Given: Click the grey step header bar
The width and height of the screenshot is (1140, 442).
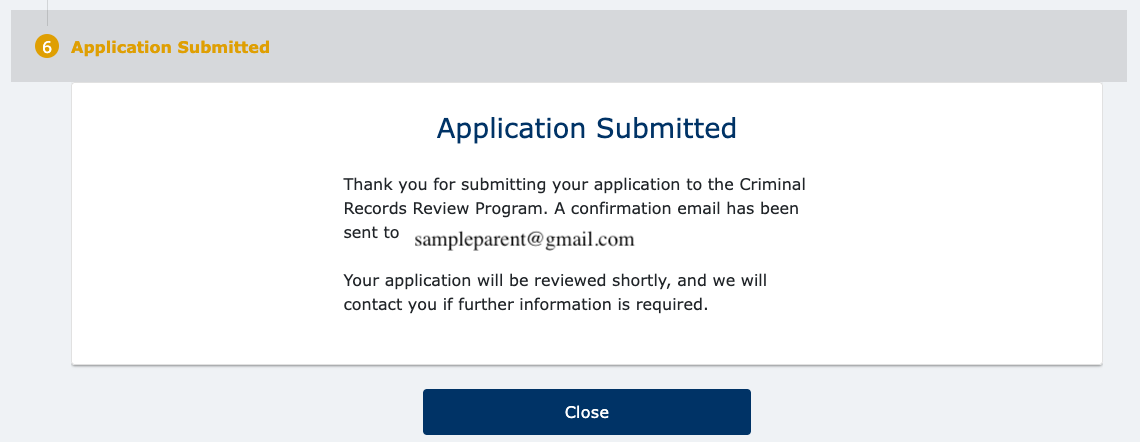Looking at the screenshot, I should [x=600, y=47].
